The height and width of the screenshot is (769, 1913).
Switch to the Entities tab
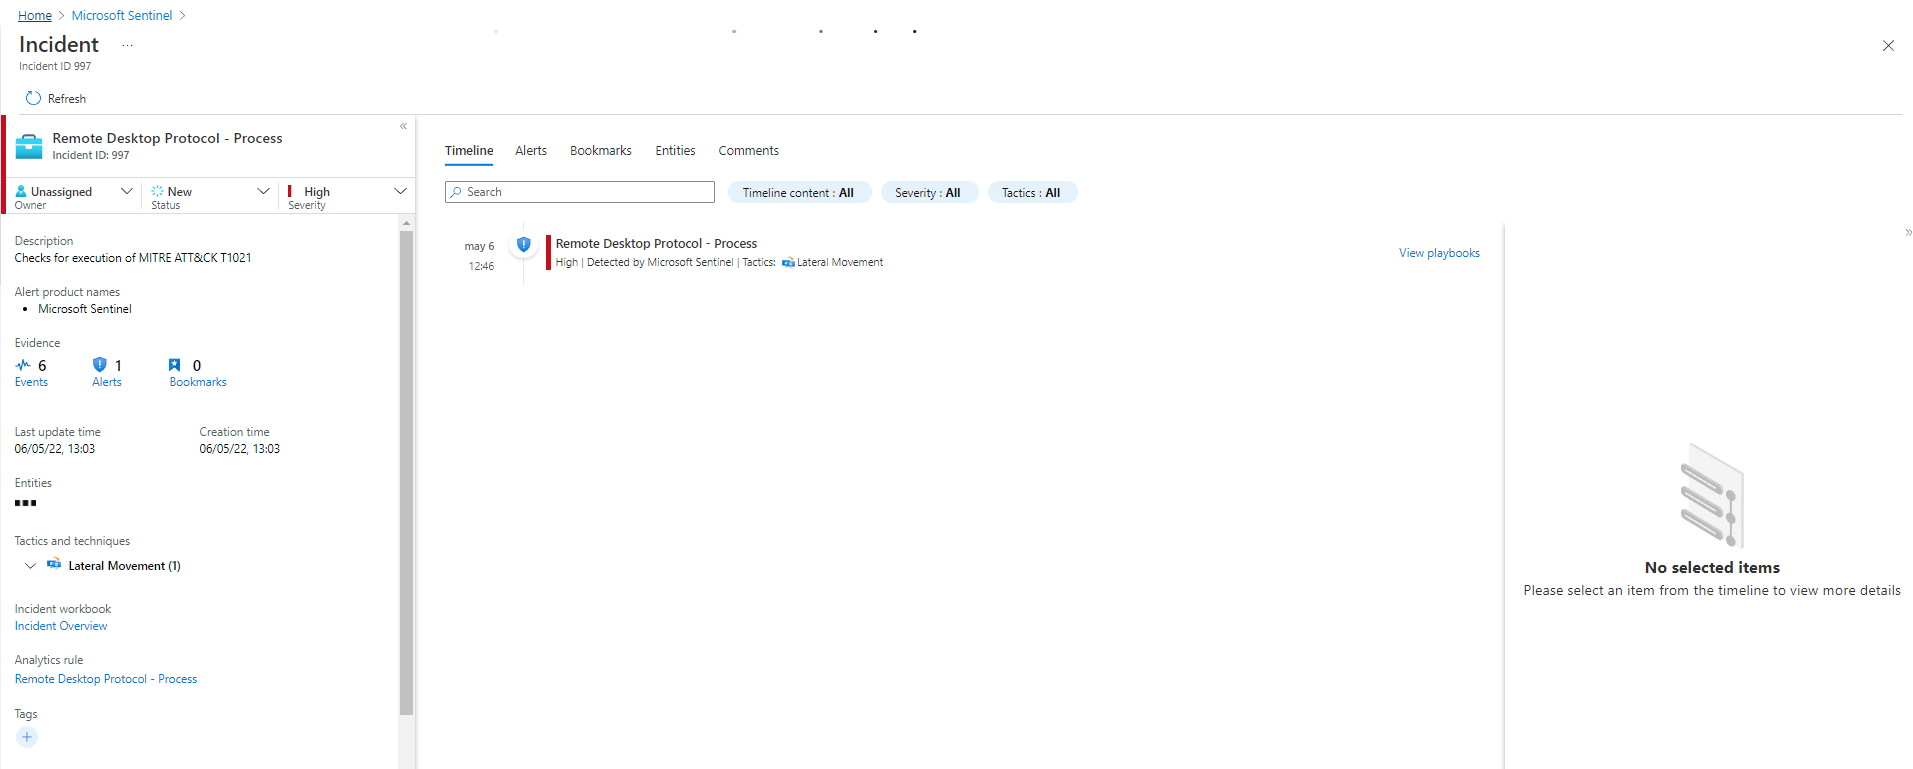[675, 151]
